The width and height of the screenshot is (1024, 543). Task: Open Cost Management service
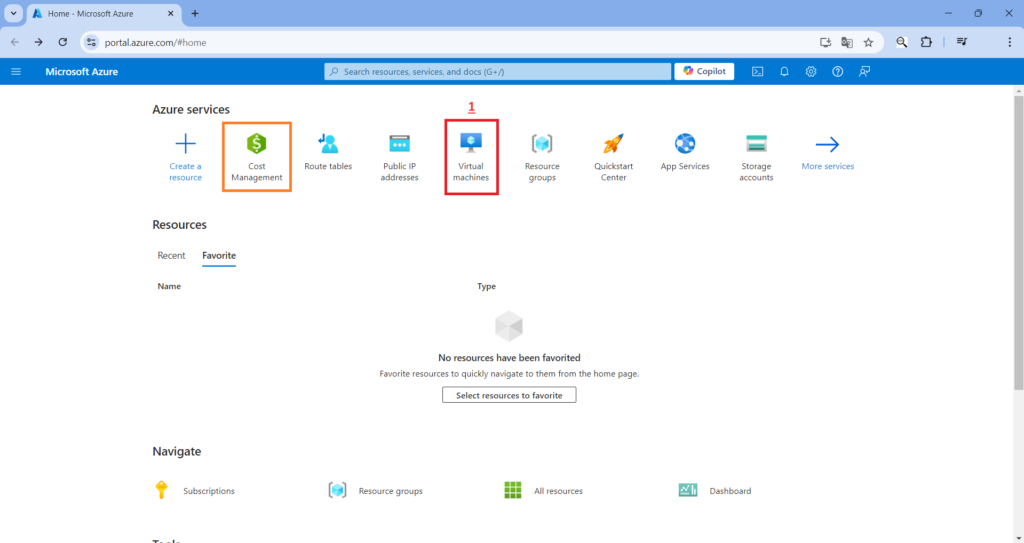coord(257,155)
